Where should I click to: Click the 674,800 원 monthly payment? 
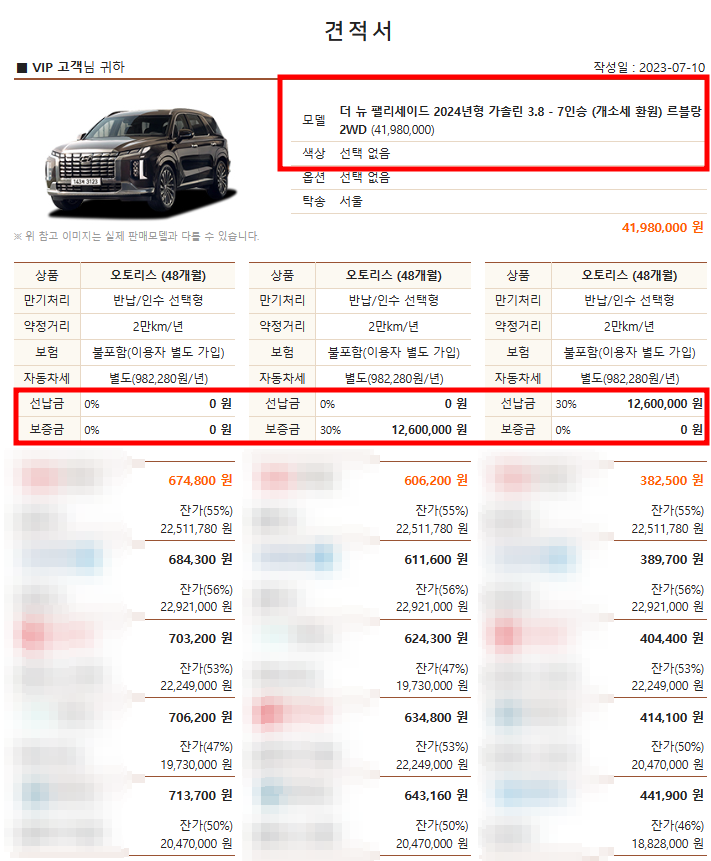[200, 480]
